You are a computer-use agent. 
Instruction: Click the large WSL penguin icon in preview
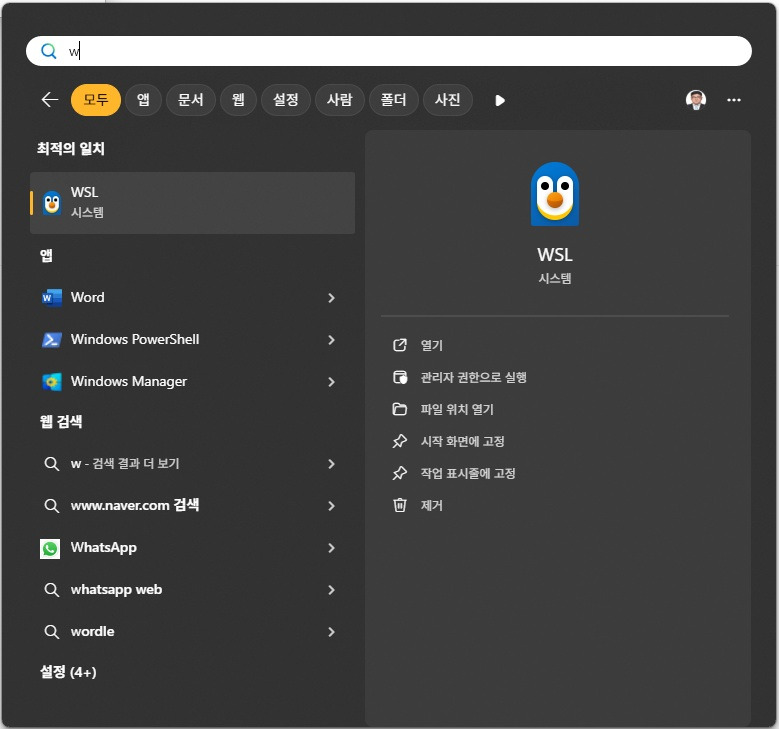(555, 194)
